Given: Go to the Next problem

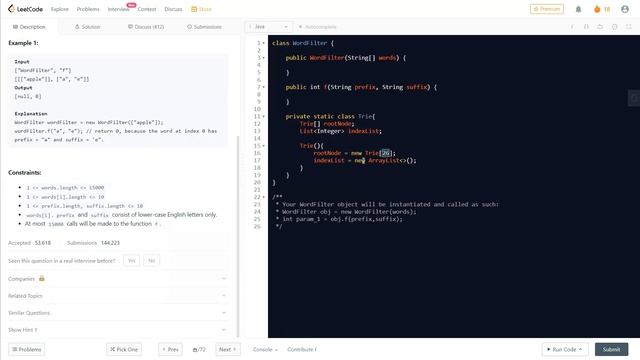Looking at the screenshot, I should pos(228,349).
